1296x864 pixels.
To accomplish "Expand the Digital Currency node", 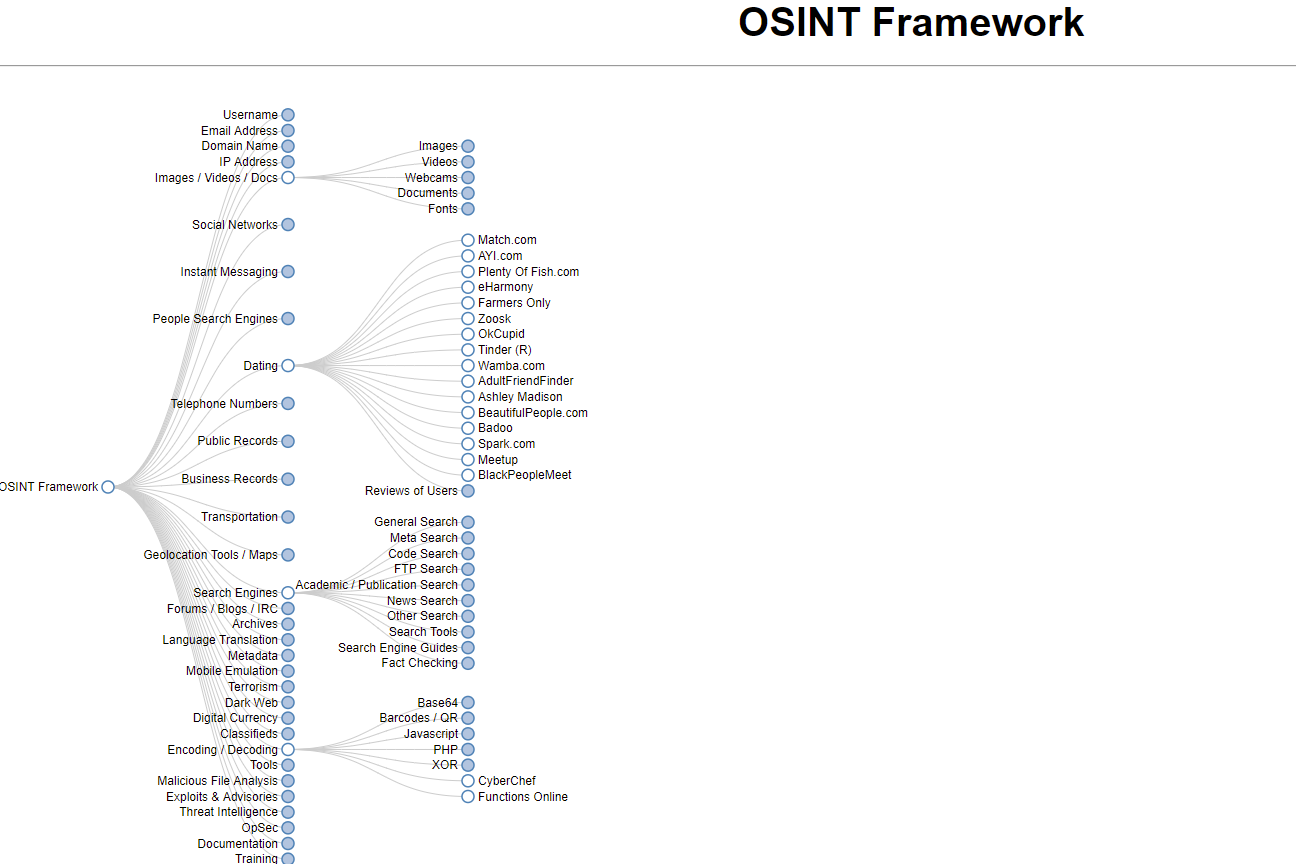I will click(288, 718).
